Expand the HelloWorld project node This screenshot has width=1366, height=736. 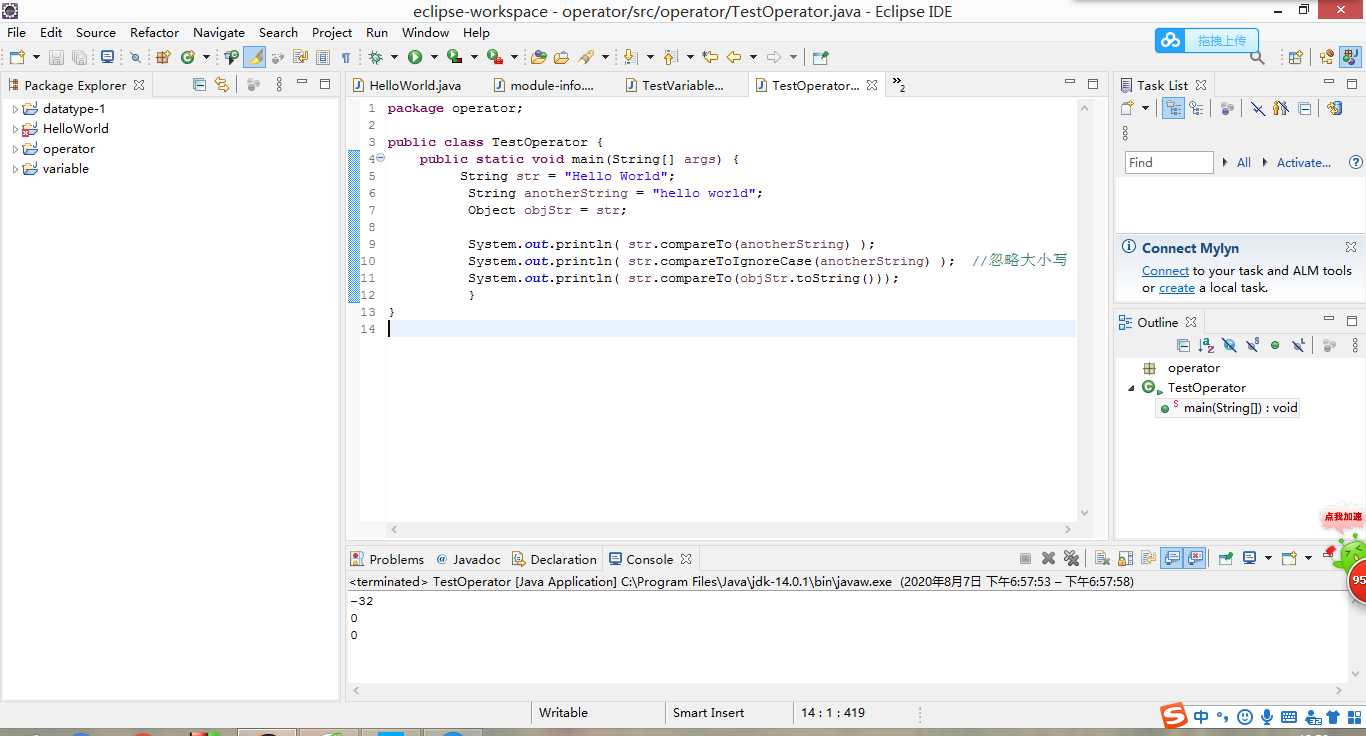(x=14, y=129)
